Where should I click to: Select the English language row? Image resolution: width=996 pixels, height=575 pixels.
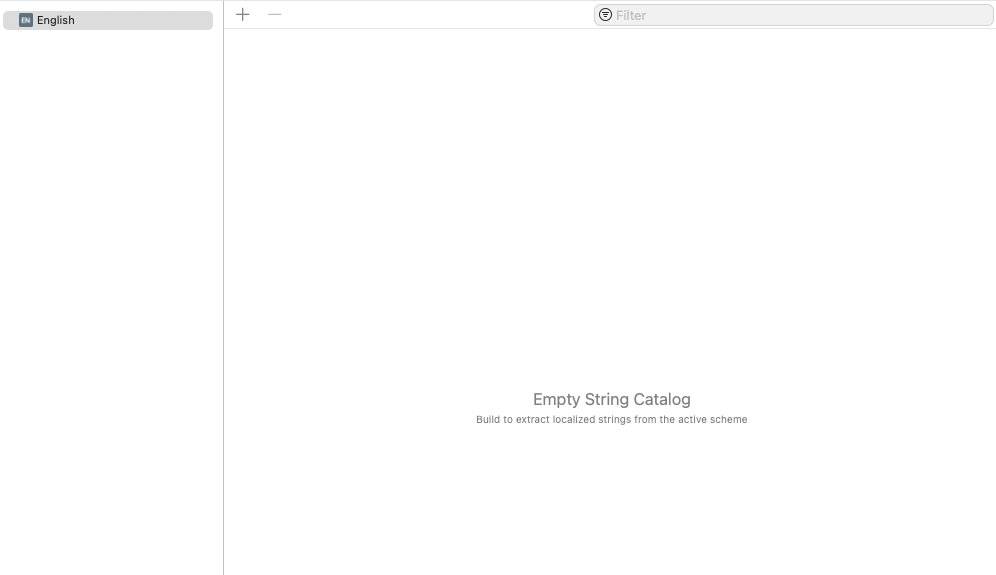point(108,20)
